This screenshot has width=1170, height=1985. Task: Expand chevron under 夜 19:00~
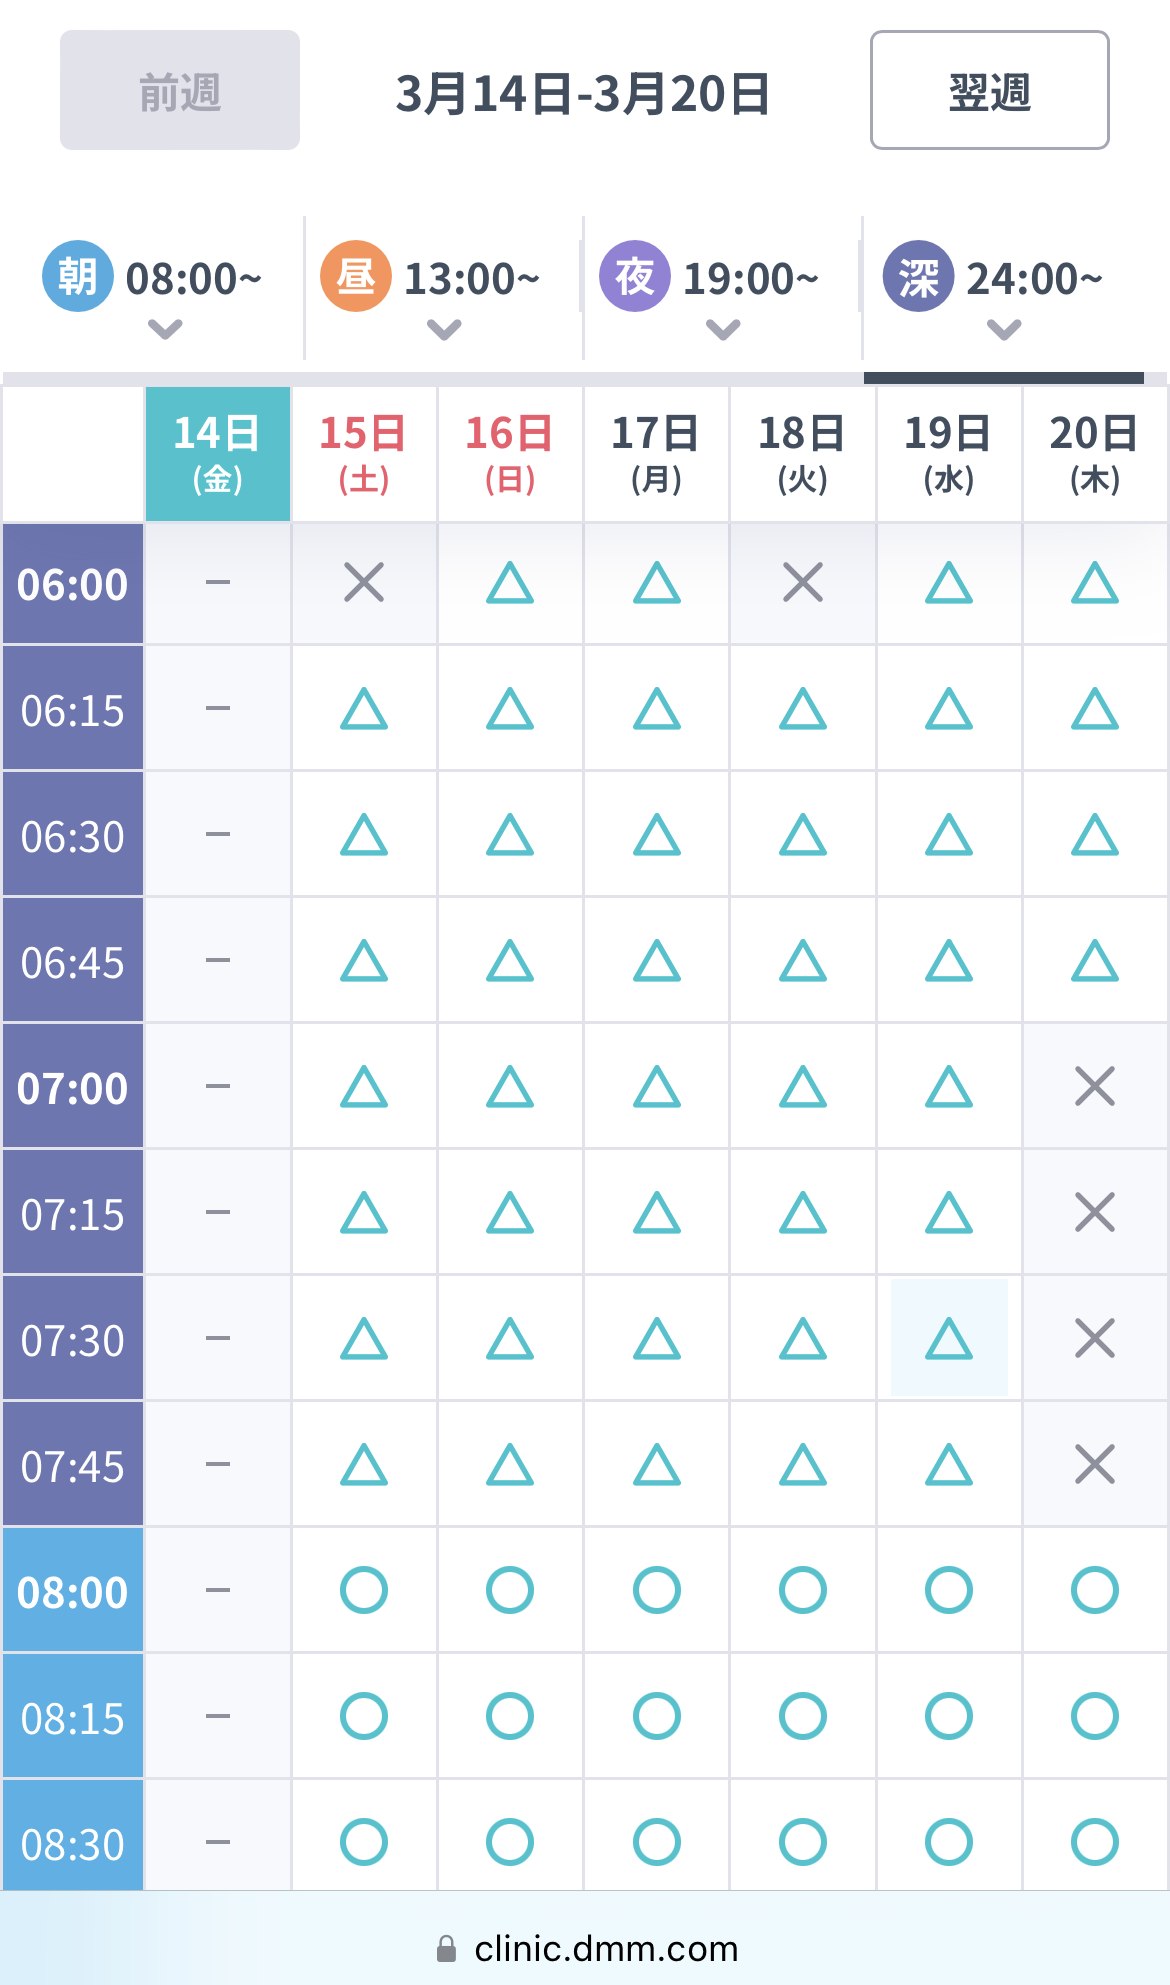pos(723,329)
